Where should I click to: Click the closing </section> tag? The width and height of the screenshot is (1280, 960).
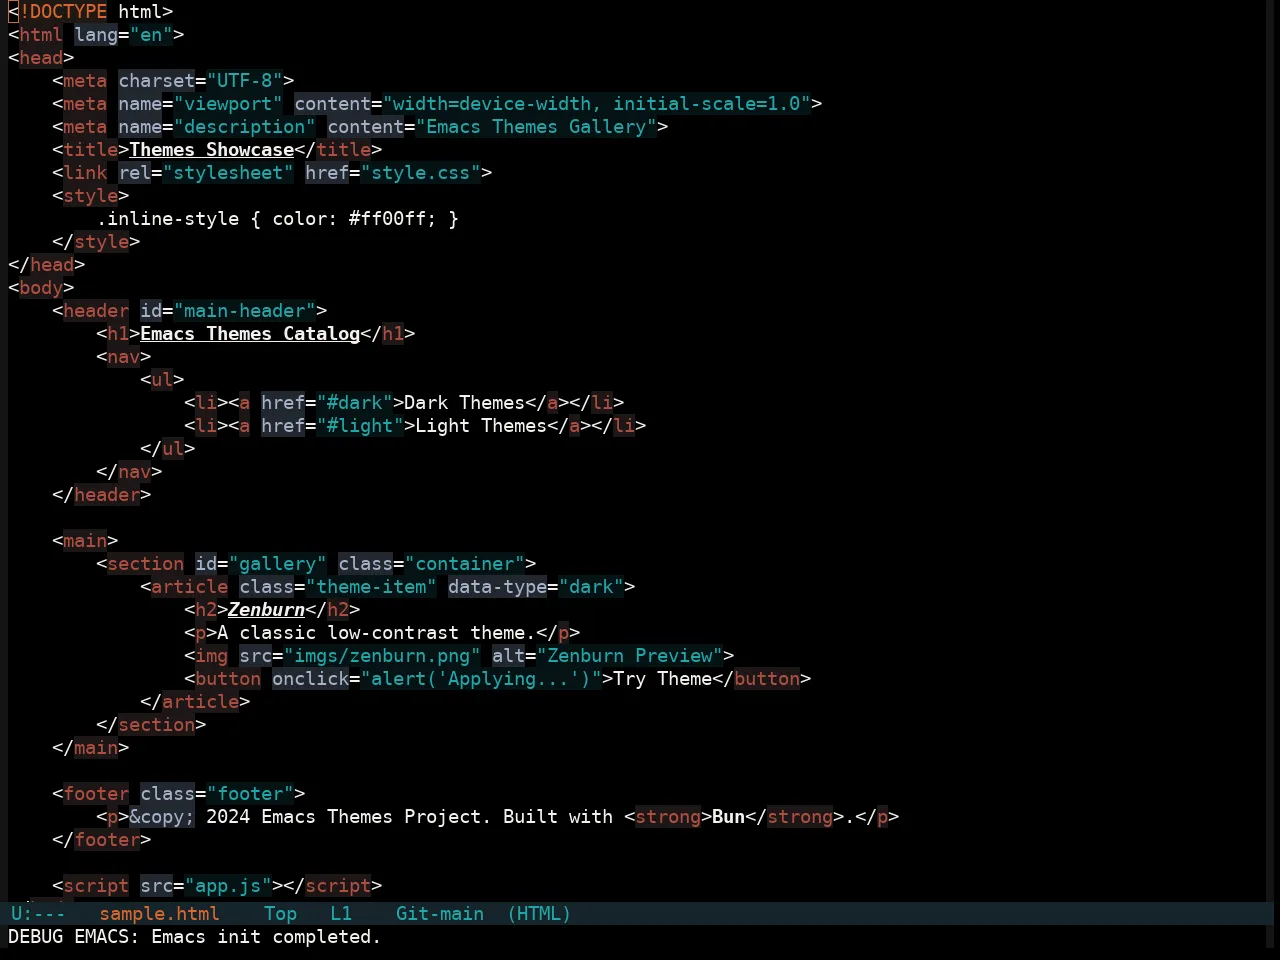(x=151, y=725)
